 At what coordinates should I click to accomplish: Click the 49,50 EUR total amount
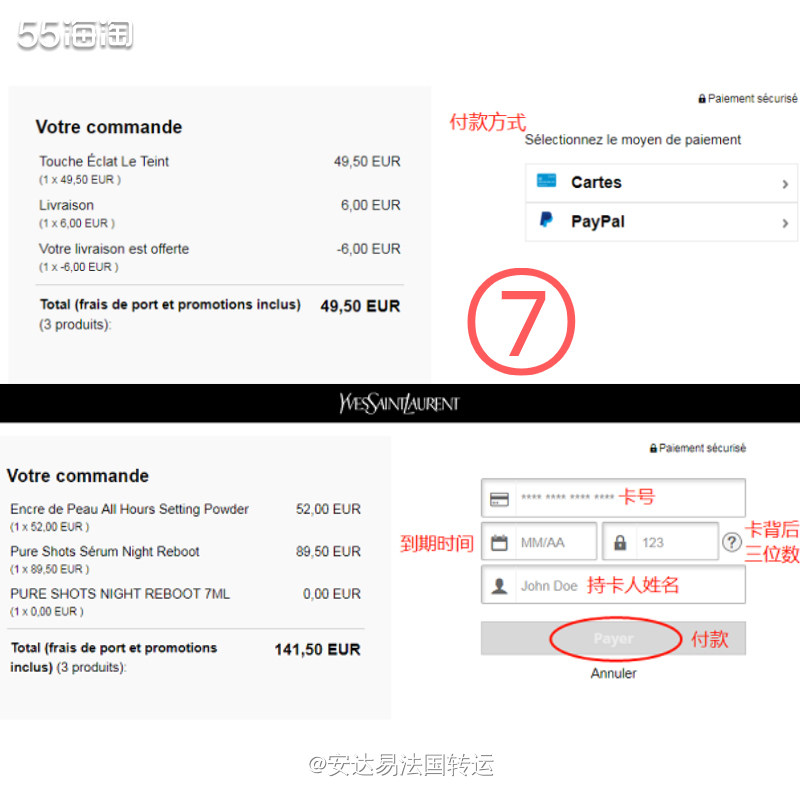click(x=360, y=306)
